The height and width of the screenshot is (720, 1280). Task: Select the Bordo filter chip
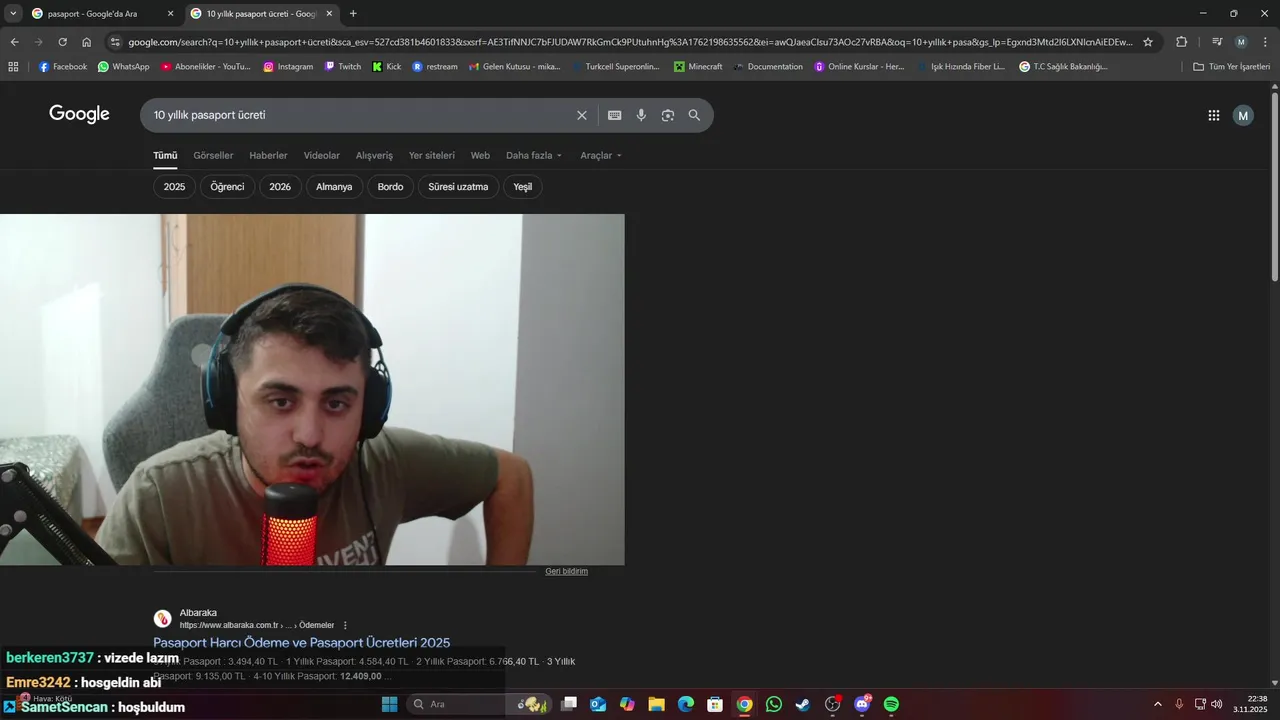pyautogui.click(x=390, y=187)
